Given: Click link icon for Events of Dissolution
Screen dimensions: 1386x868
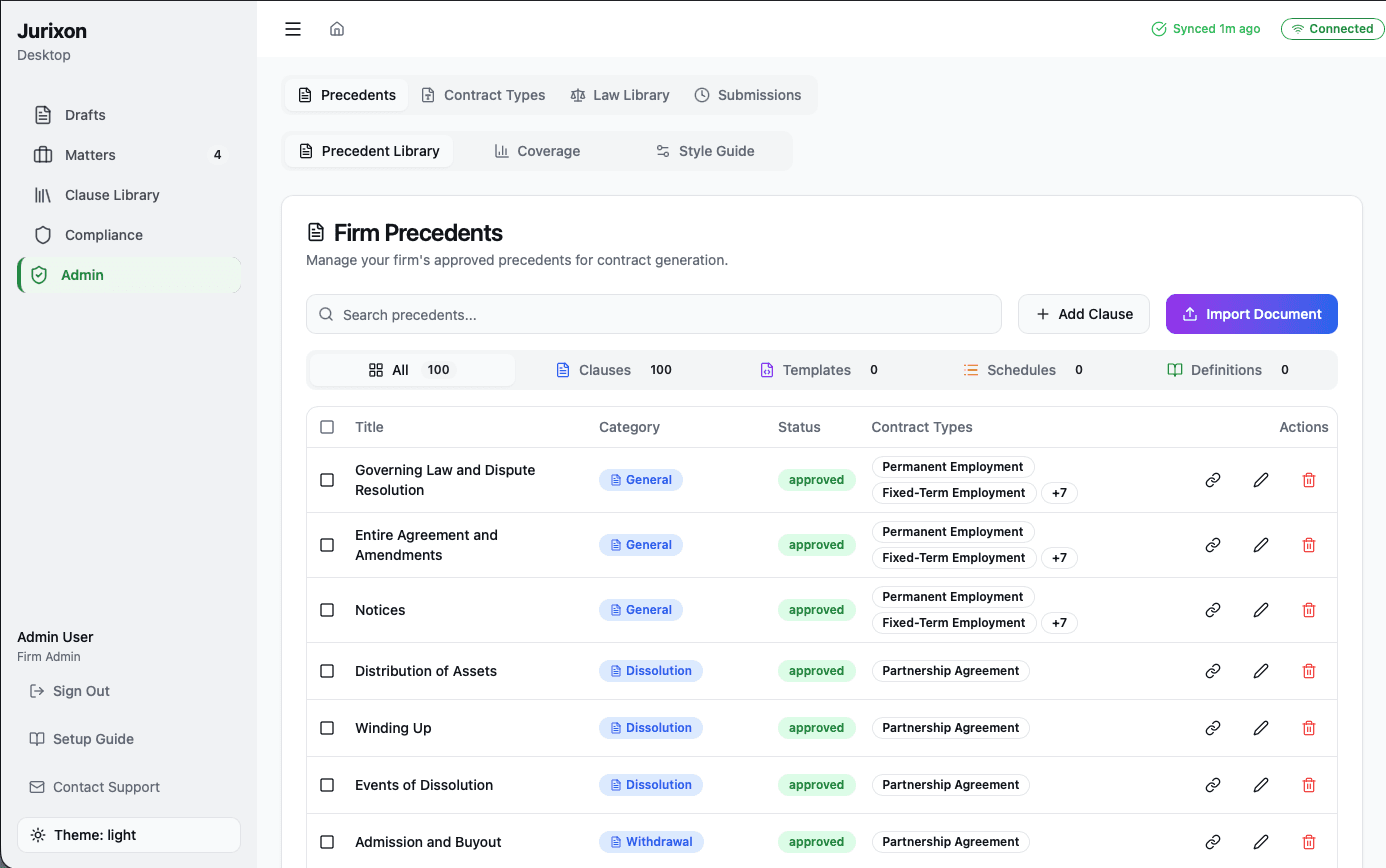Looking at the screenshot, I should [1213, 785].
